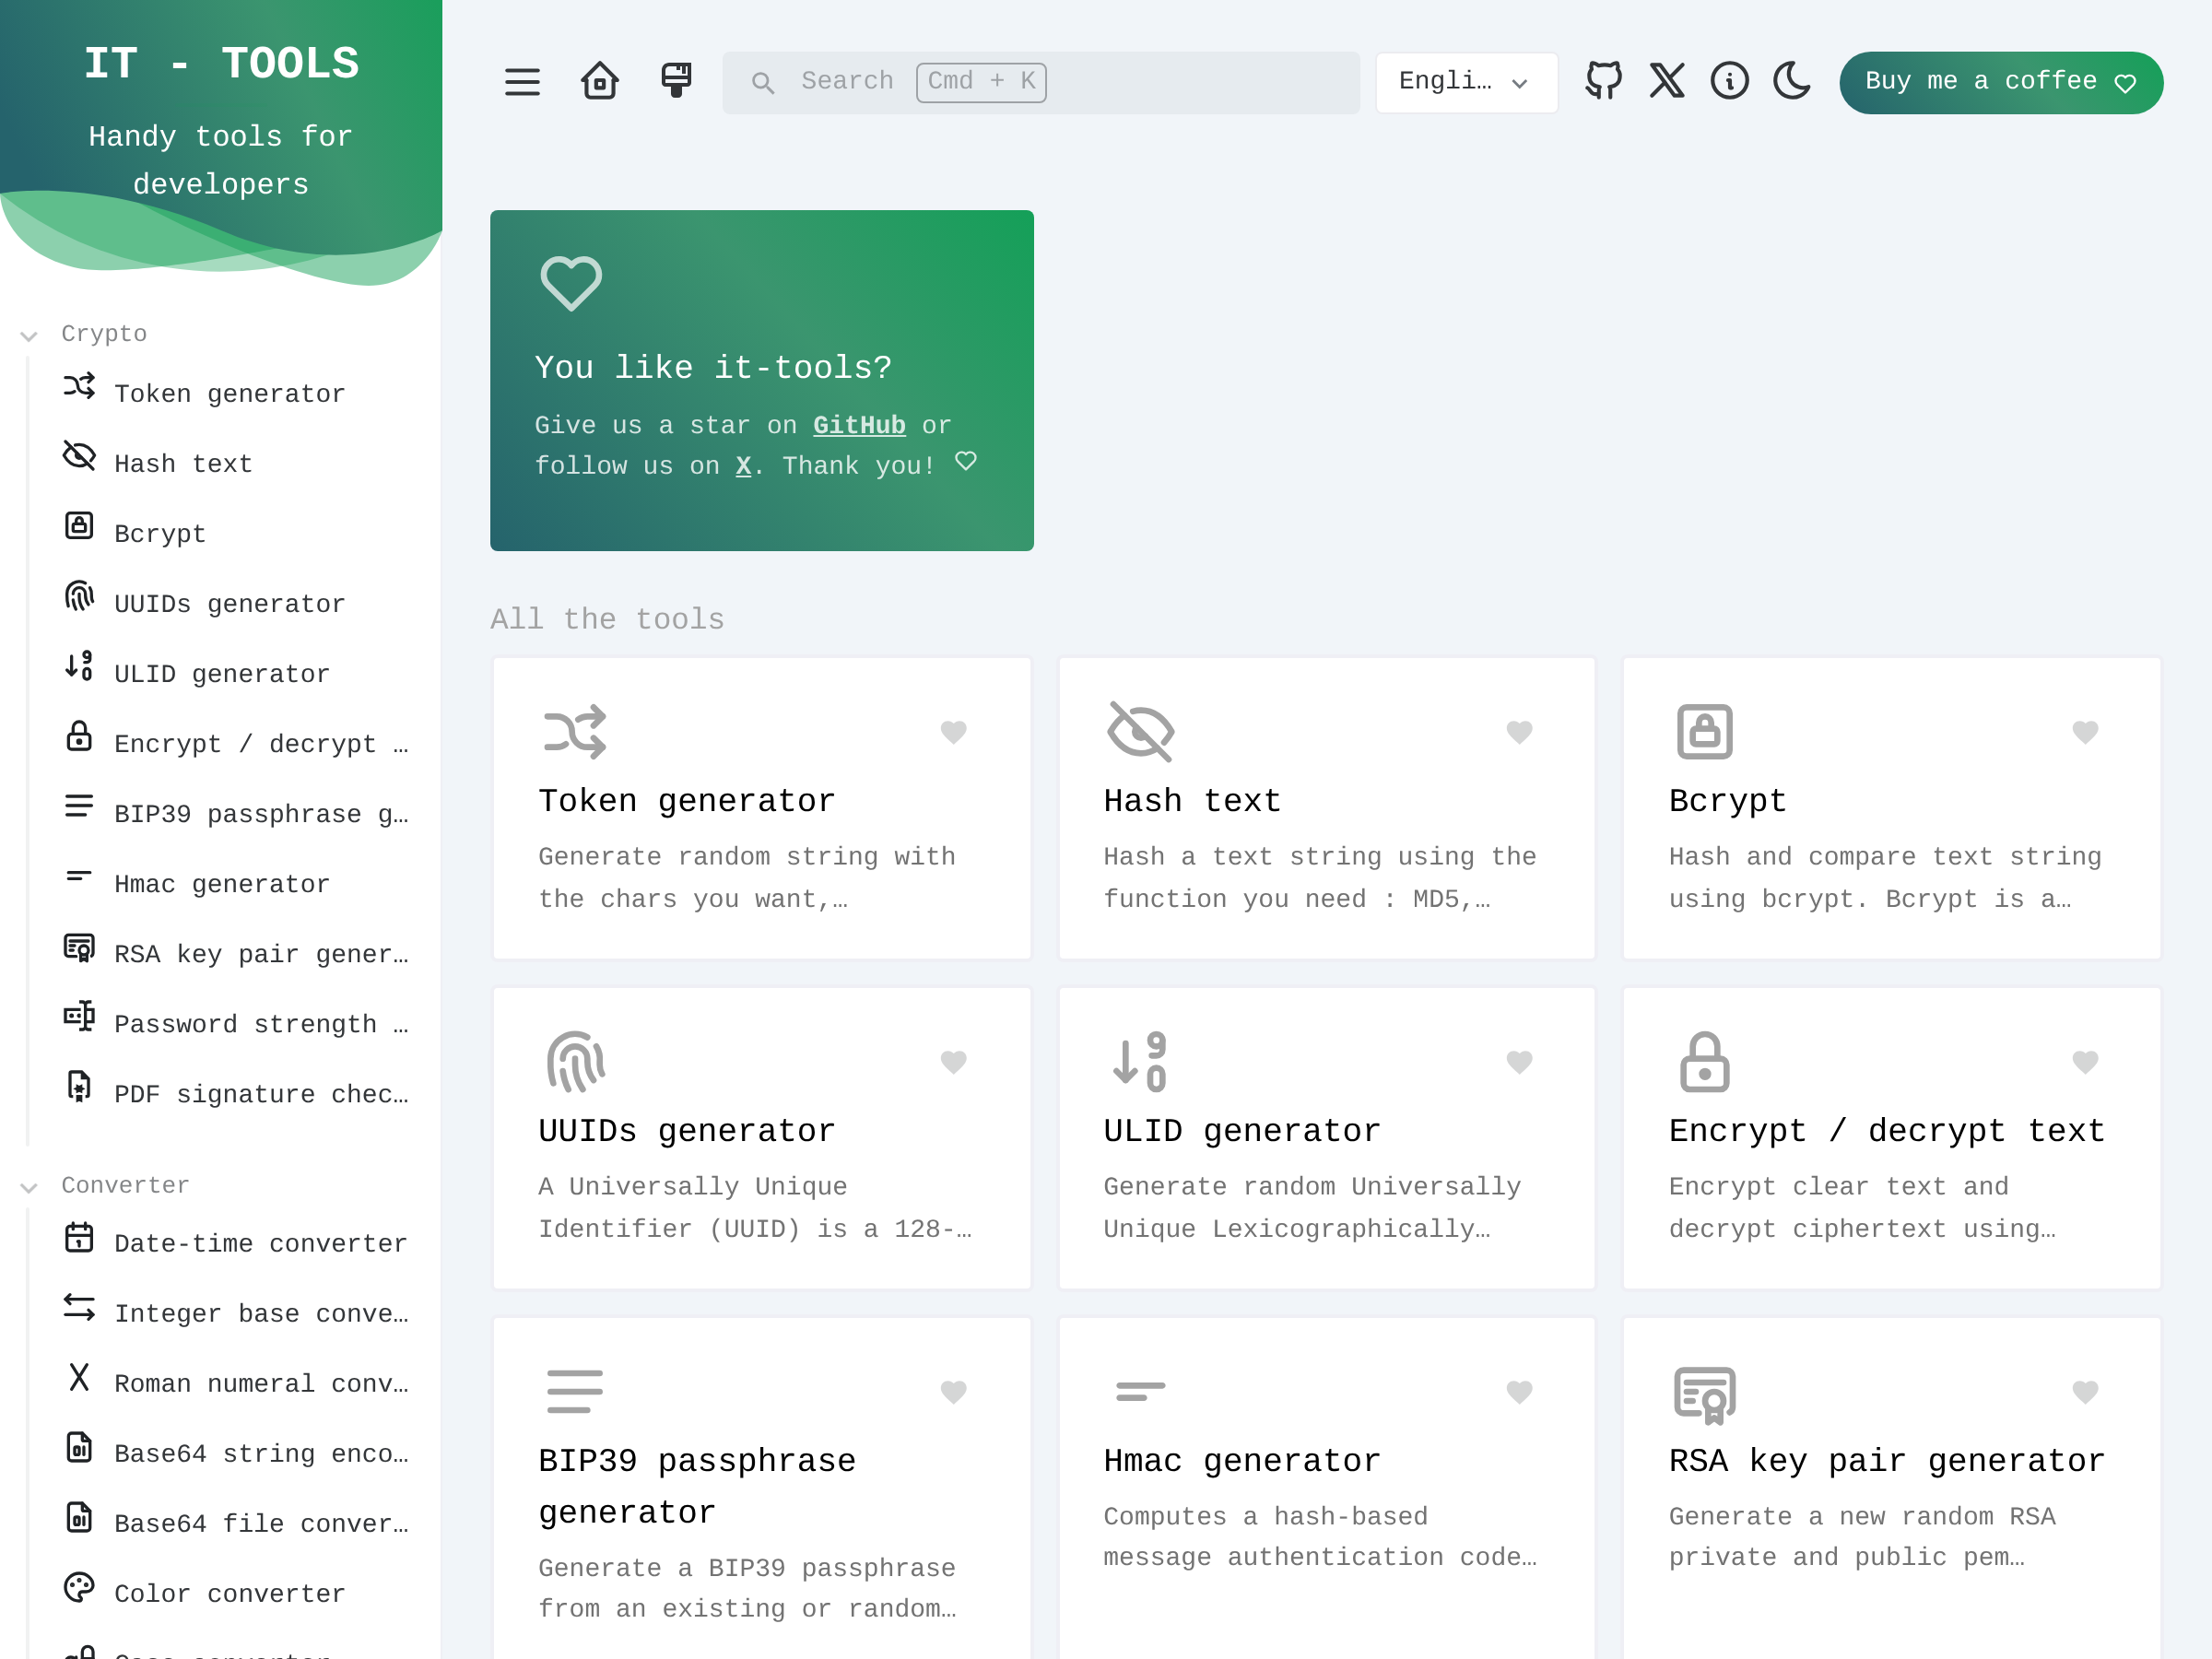Toggle the sidebar hamburger menu
Viewport: 2212px width, 1659px height.
[522, 82]
